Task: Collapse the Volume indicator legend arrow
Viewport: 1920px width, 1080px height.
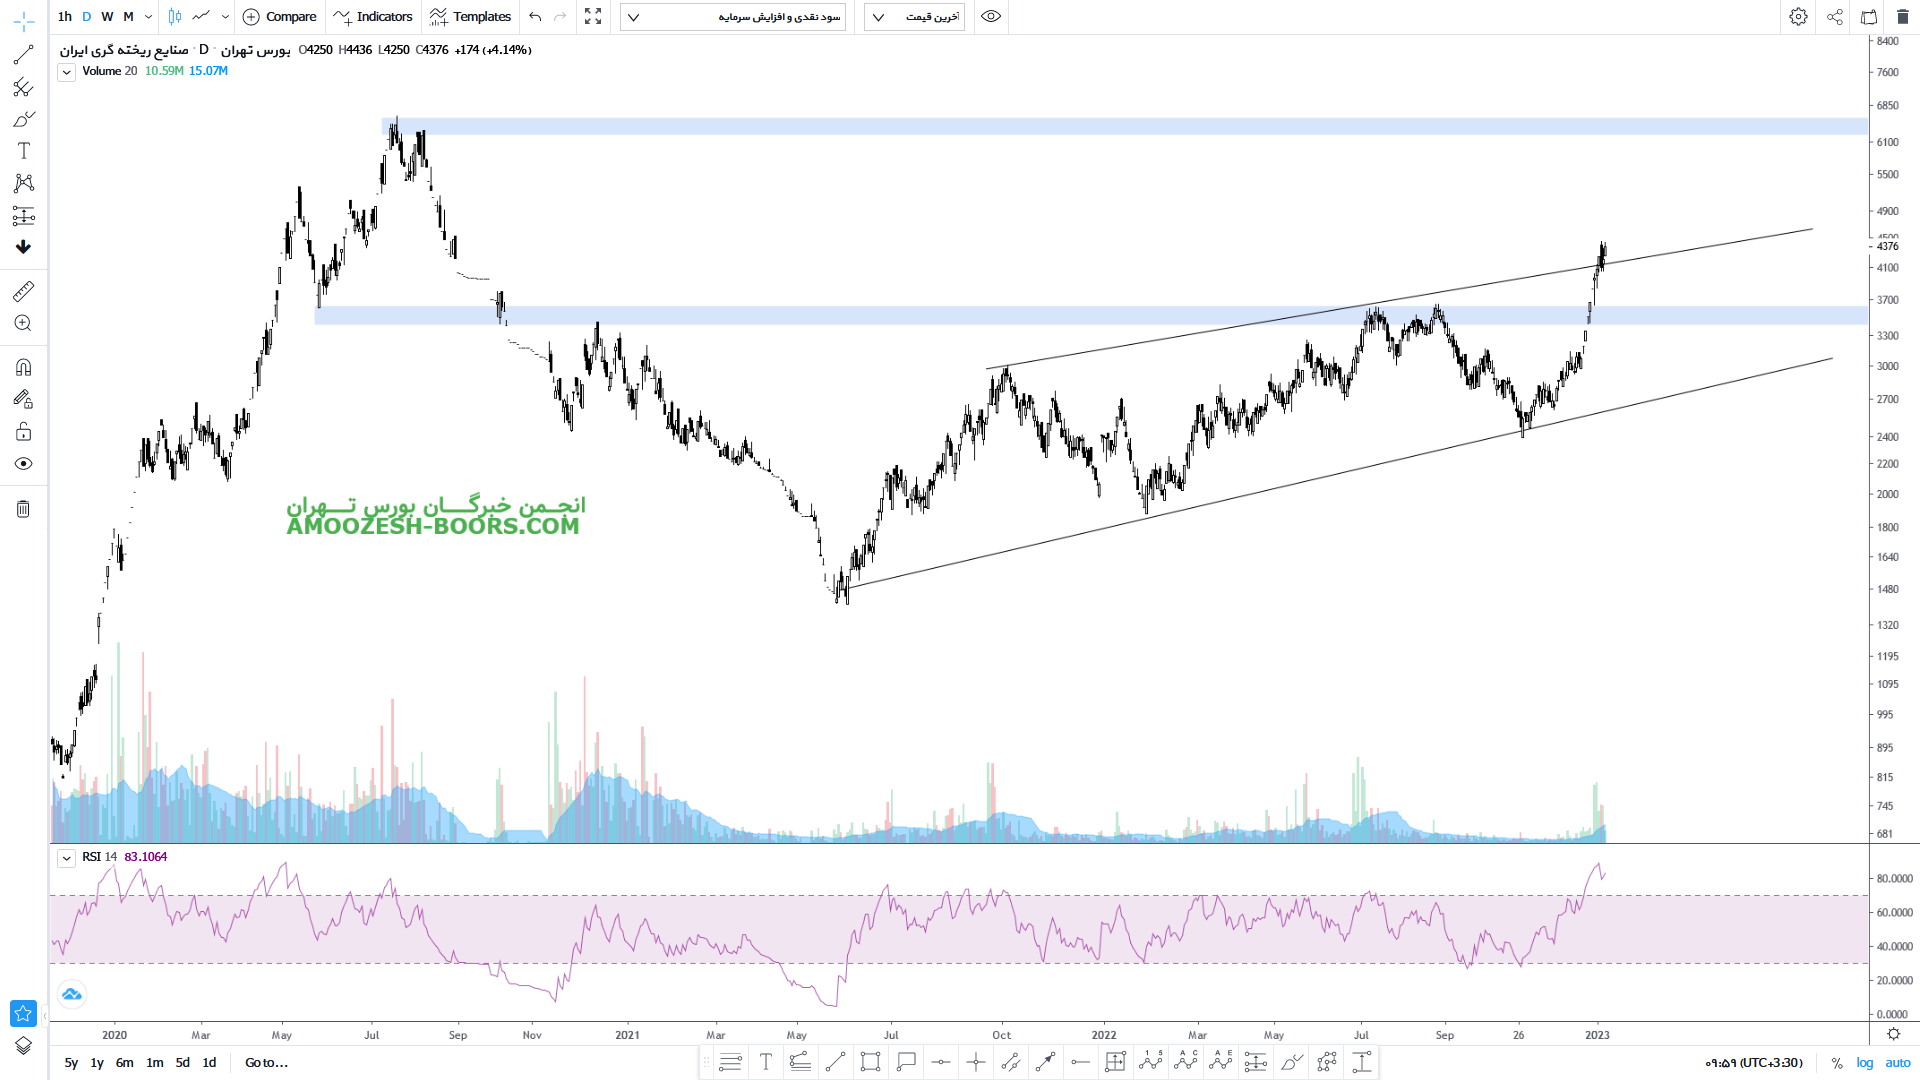Action: click(x=66, y=72)
